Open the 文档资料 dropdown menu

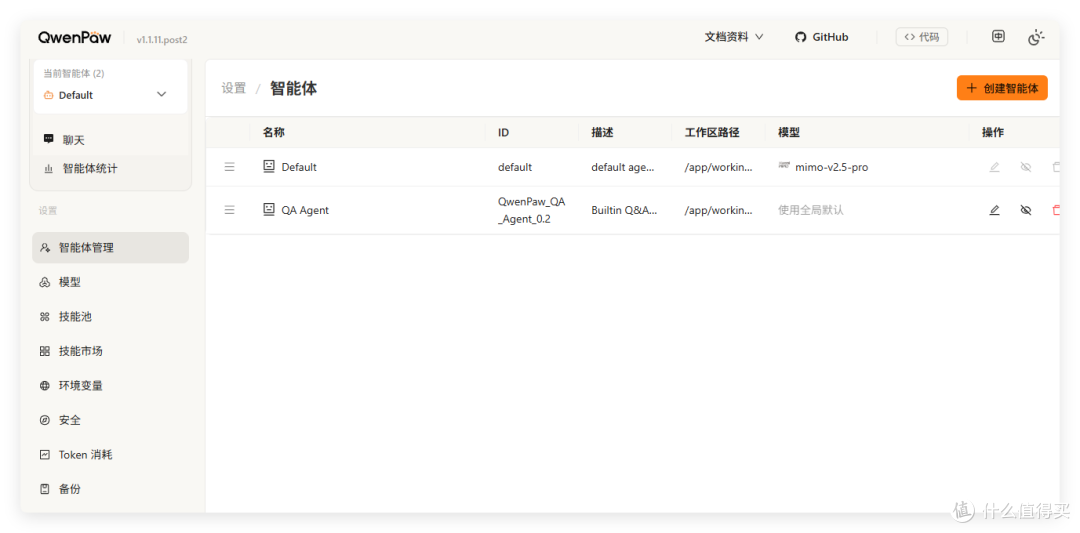(734, 37)
